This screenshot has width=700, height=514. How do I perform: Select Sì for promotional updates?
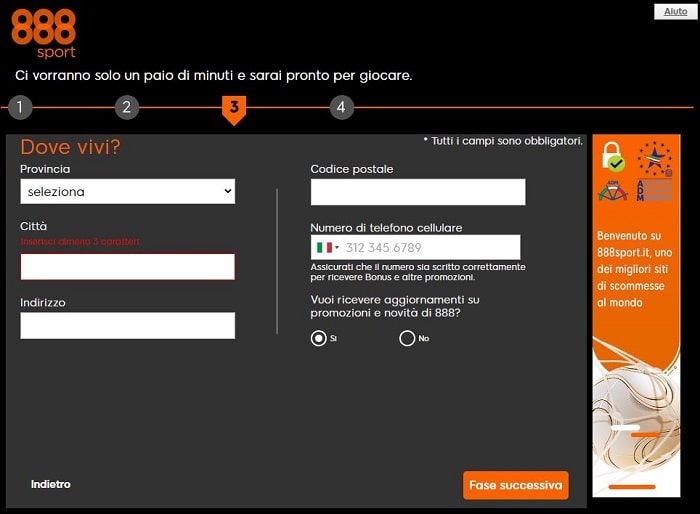pyautogui.click(x=318, y=338)
